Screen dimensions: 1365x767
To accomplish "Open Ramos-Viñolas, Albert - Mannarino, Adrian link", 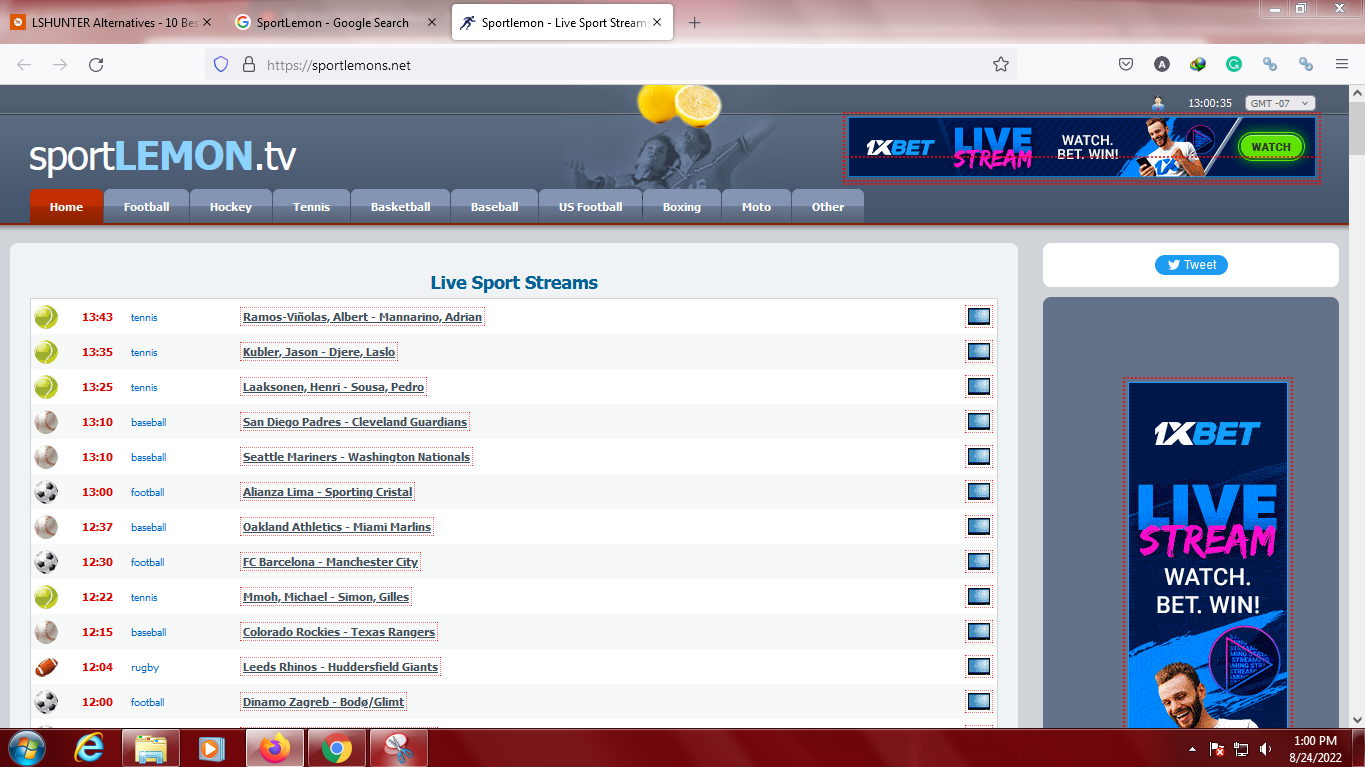I will pos(362,317).
